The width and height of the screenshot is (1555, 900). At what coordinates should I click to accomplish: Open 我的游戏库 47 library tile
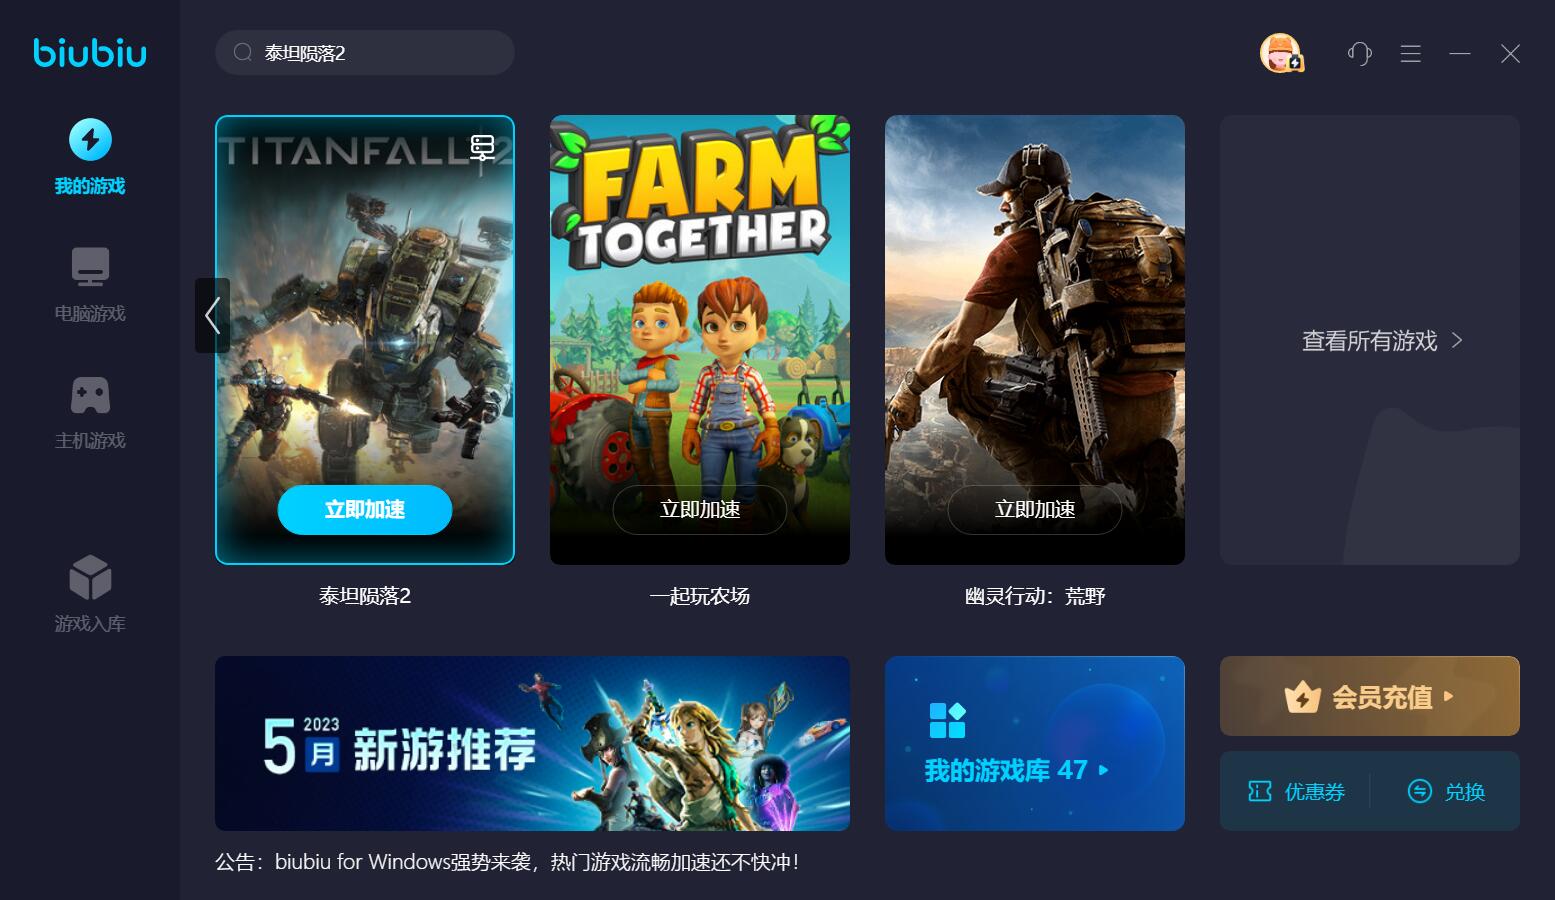click(1035, 743)
